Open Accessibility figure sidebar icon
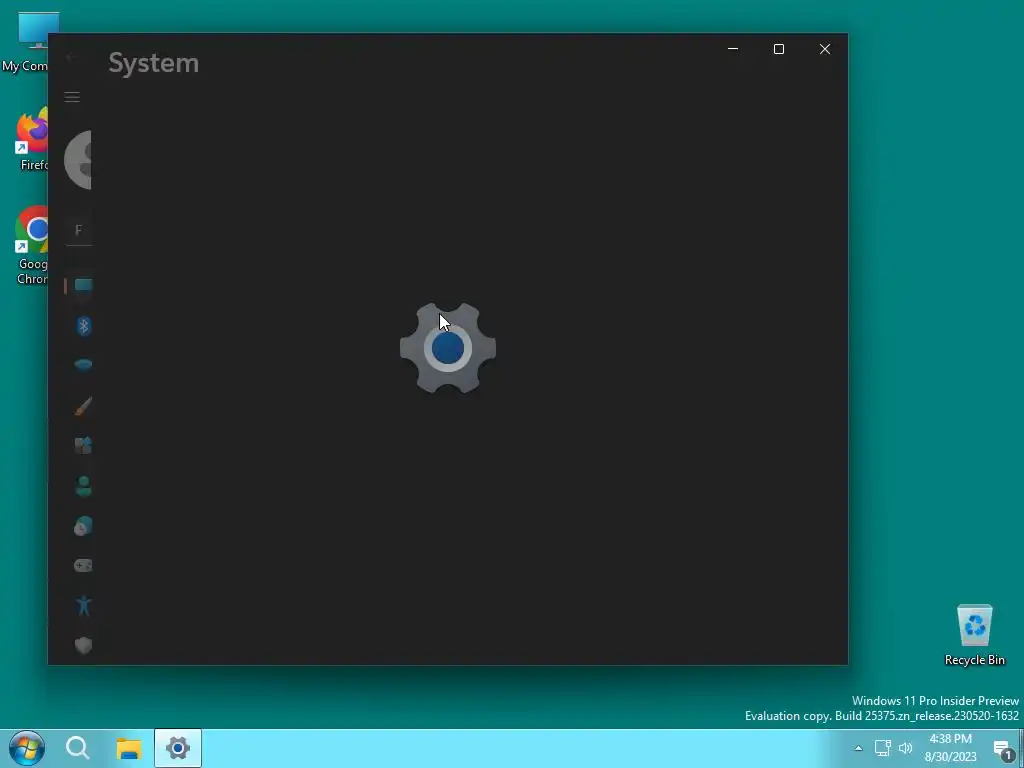 point(84,605)
